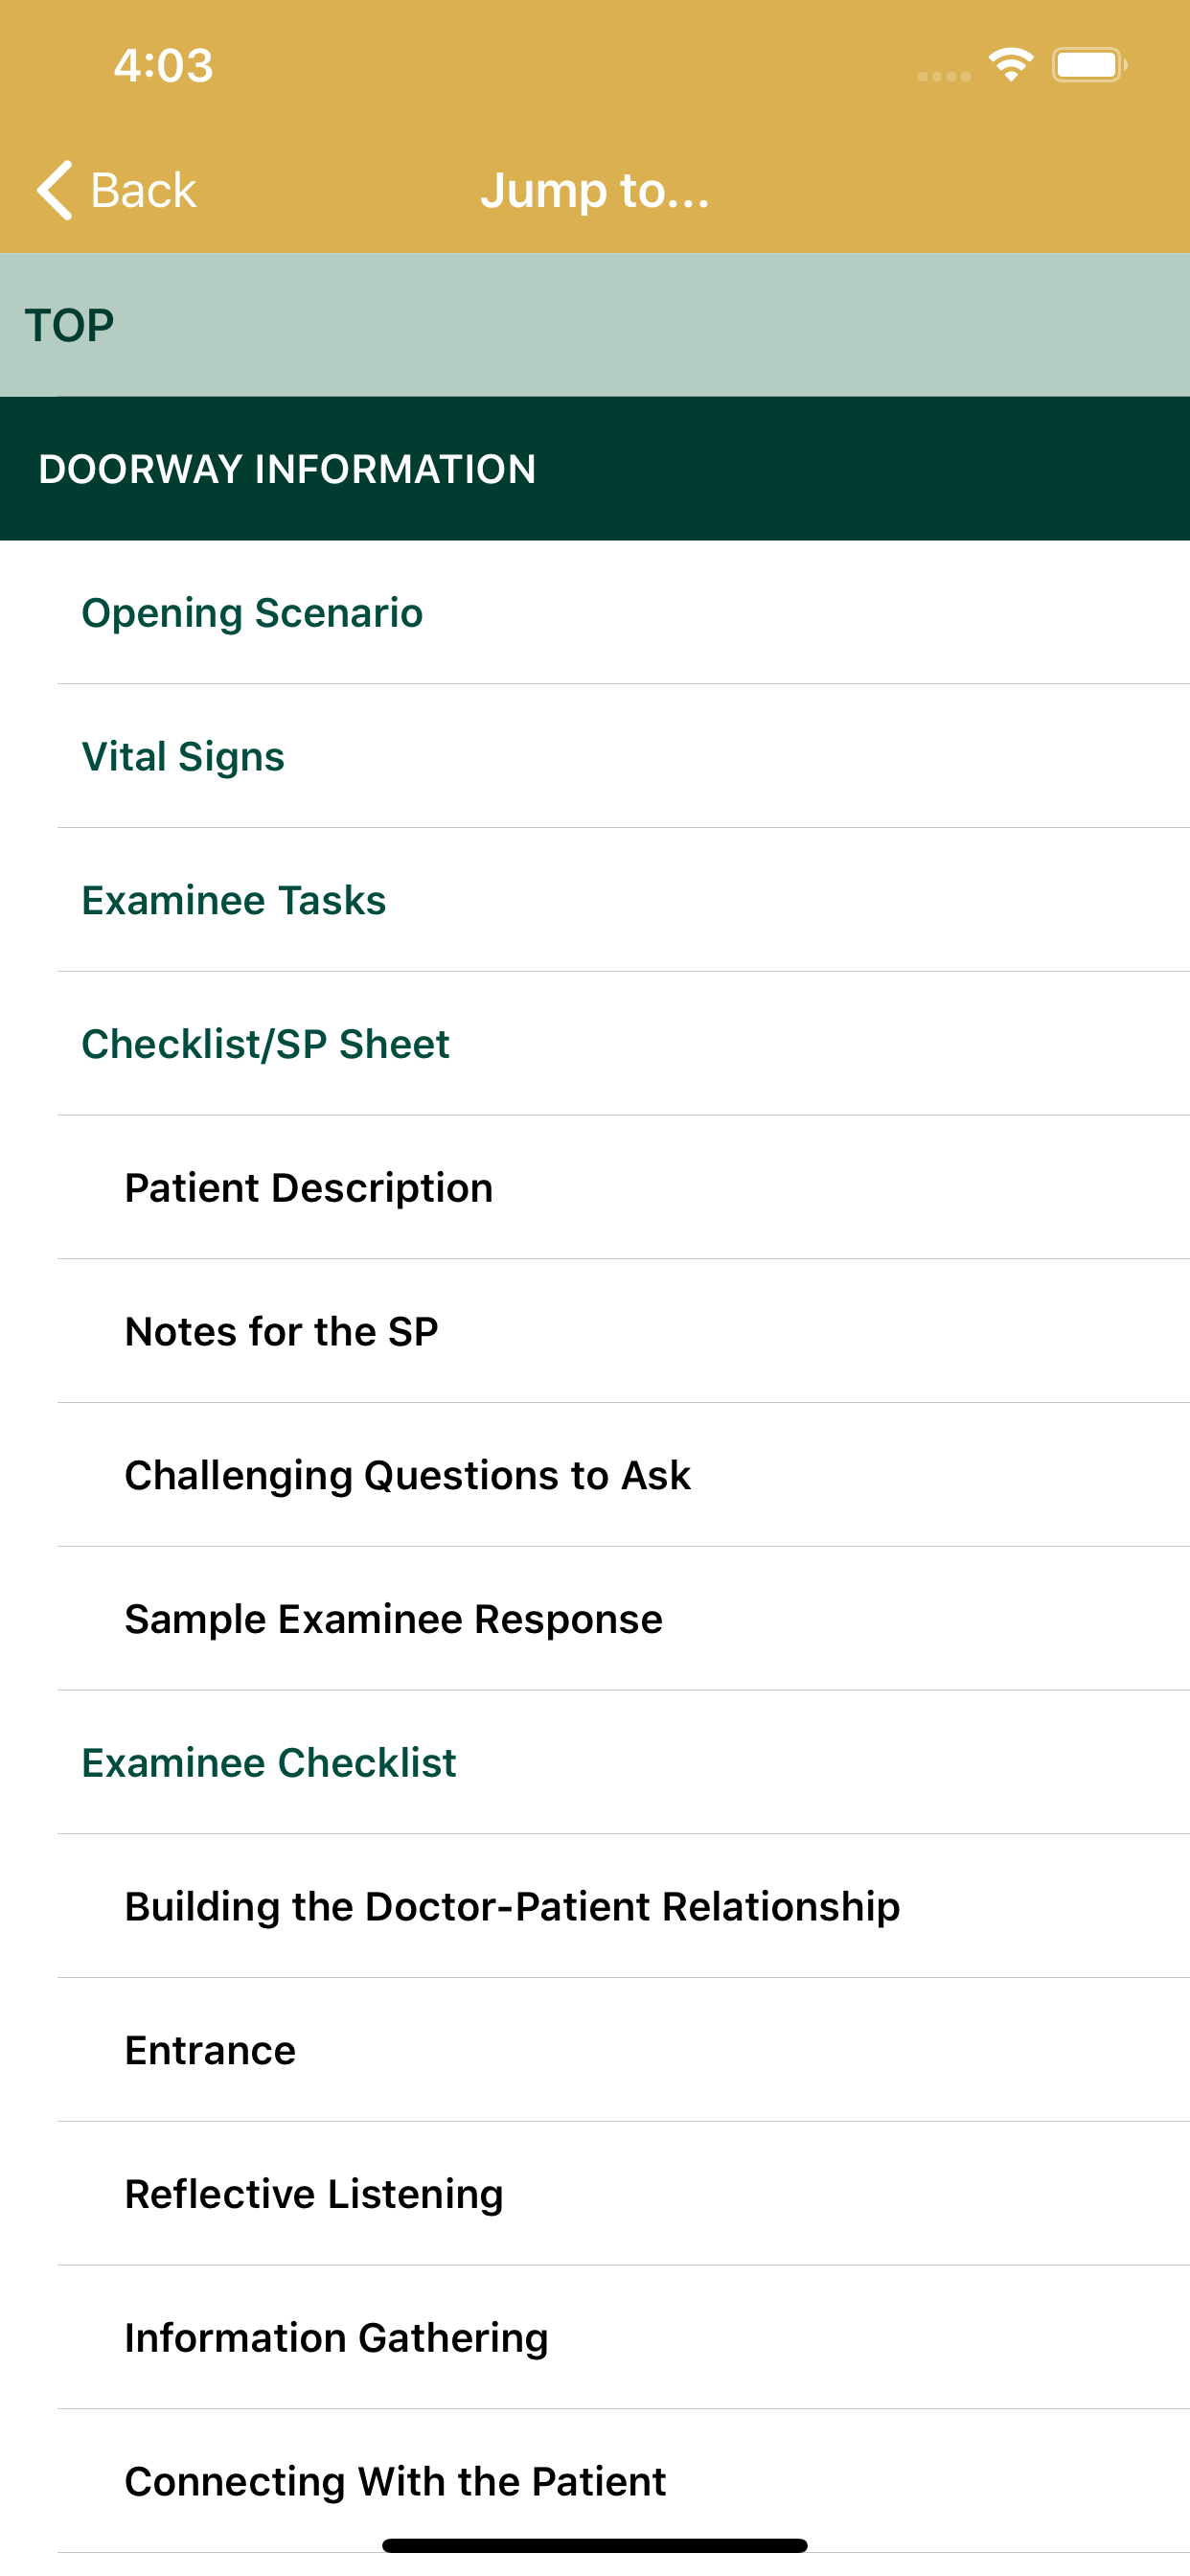This screenshot has width=1190, height=2576.
Task: Select Sample Examinee Response
Action: 394,1619
